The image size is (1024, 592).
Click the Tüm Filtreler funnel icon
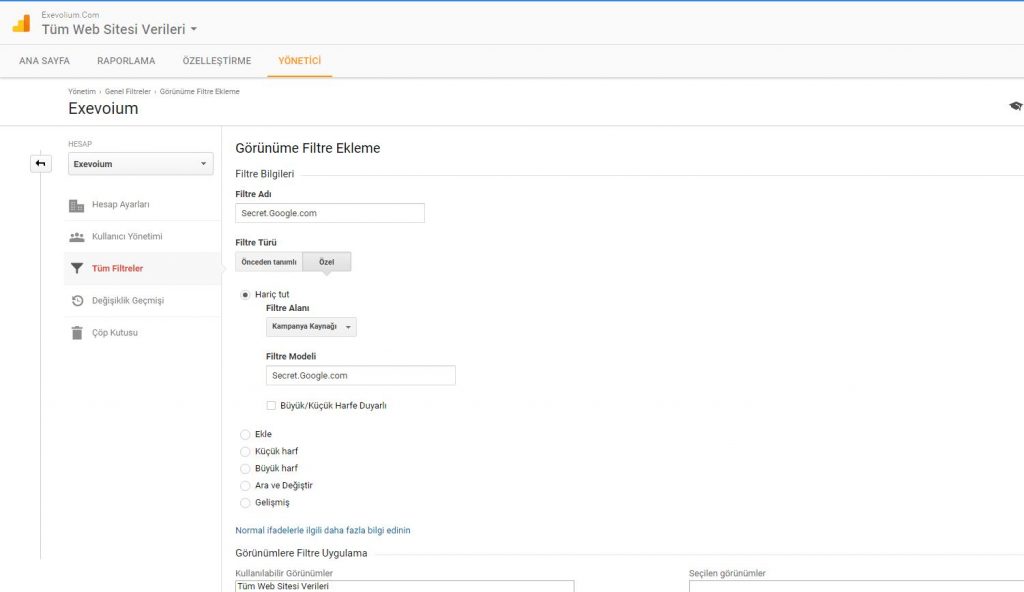pyautogui.click(x=77, y=269)
